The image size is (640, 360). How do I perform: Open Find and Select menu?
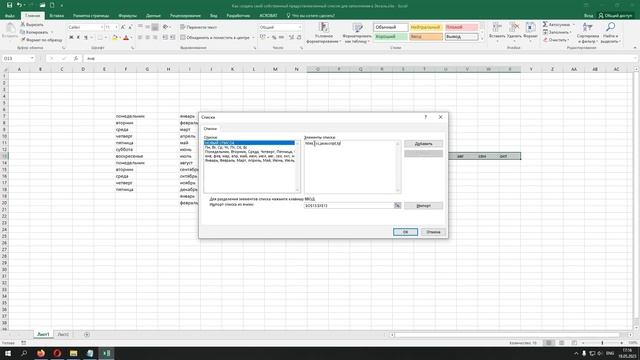611,33
